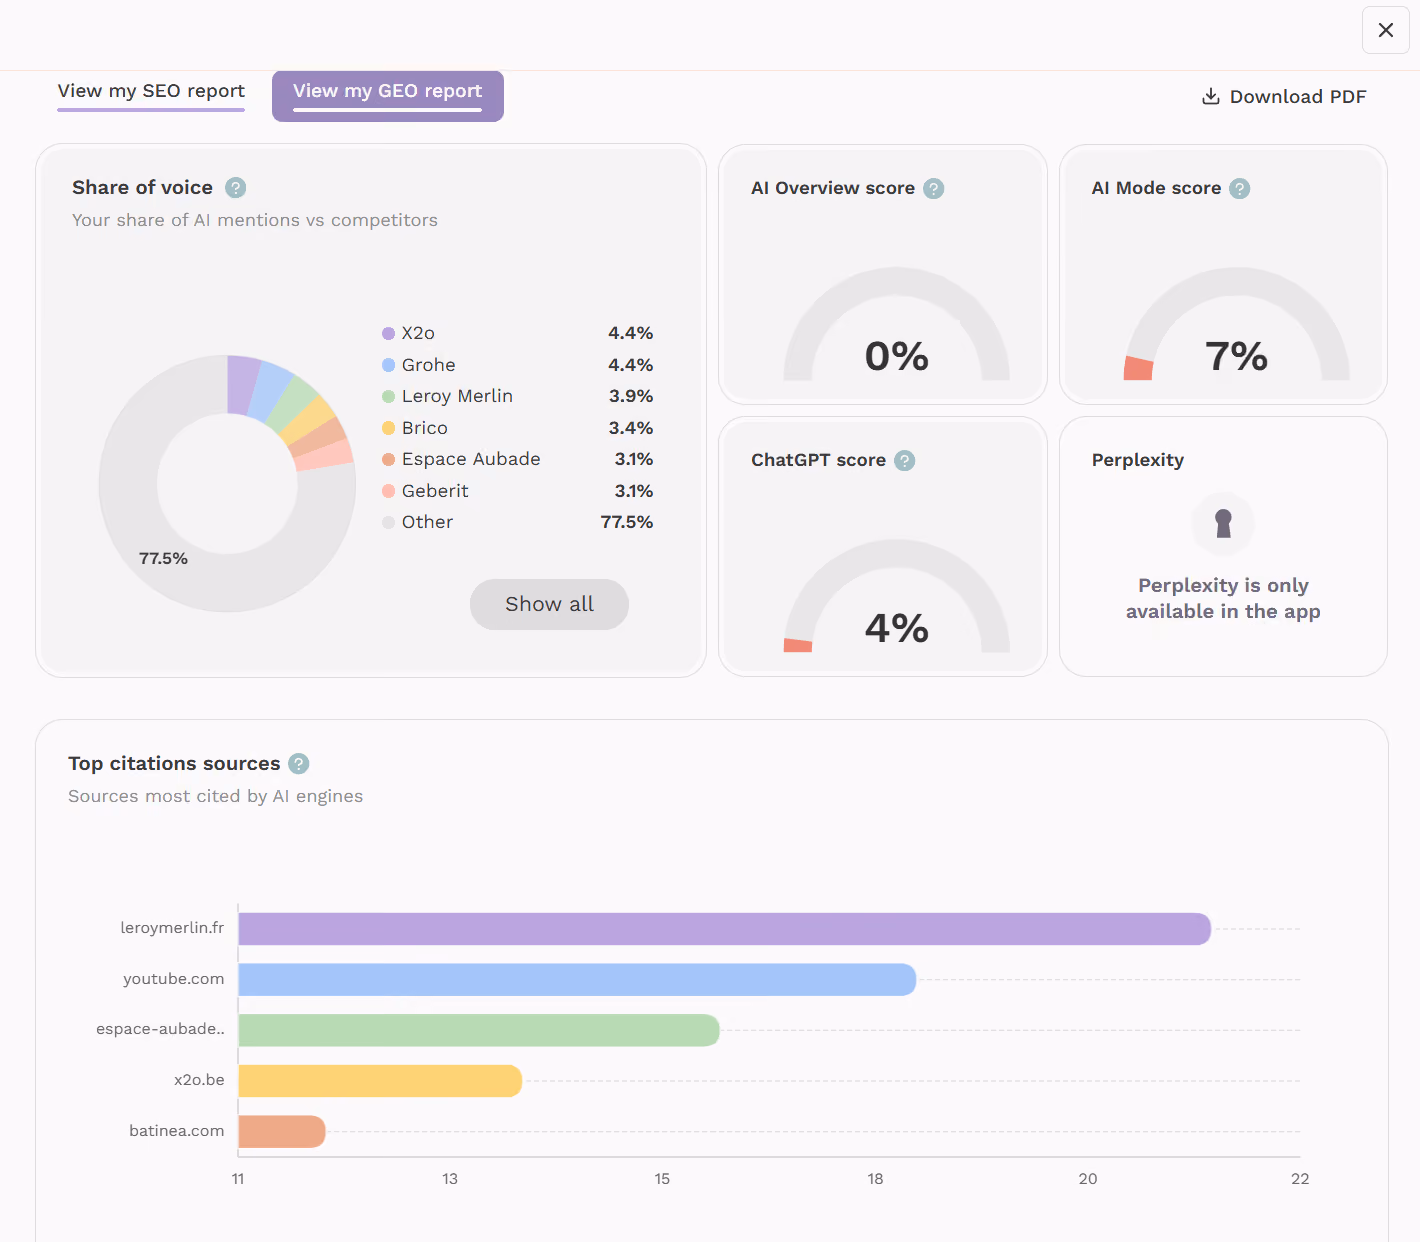Viewport: 1420px width, 1242px height.
Task: Open the ChatGPT score help icon
Action: click(x=904, y=460)
